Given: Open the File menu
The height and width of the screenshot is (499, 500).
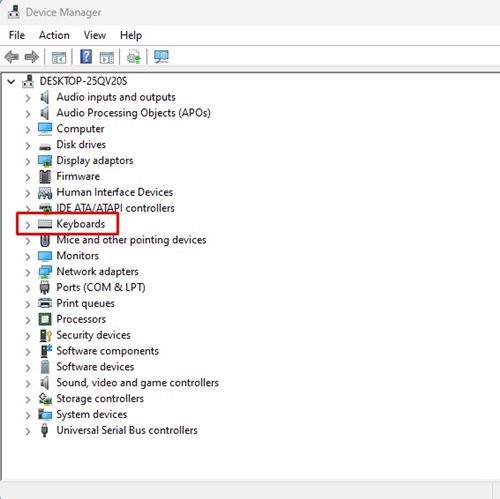Looking at the screenshot, I should tap(17, 35).
